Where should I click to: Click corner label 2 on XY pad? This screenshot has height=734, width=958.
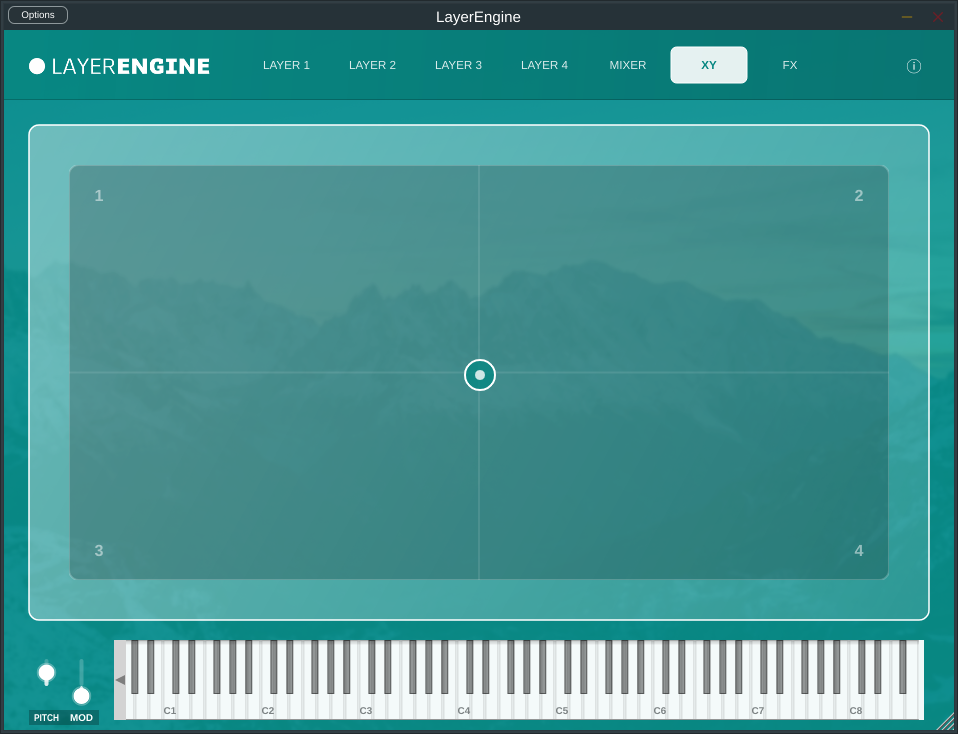[x=858, y=196]
